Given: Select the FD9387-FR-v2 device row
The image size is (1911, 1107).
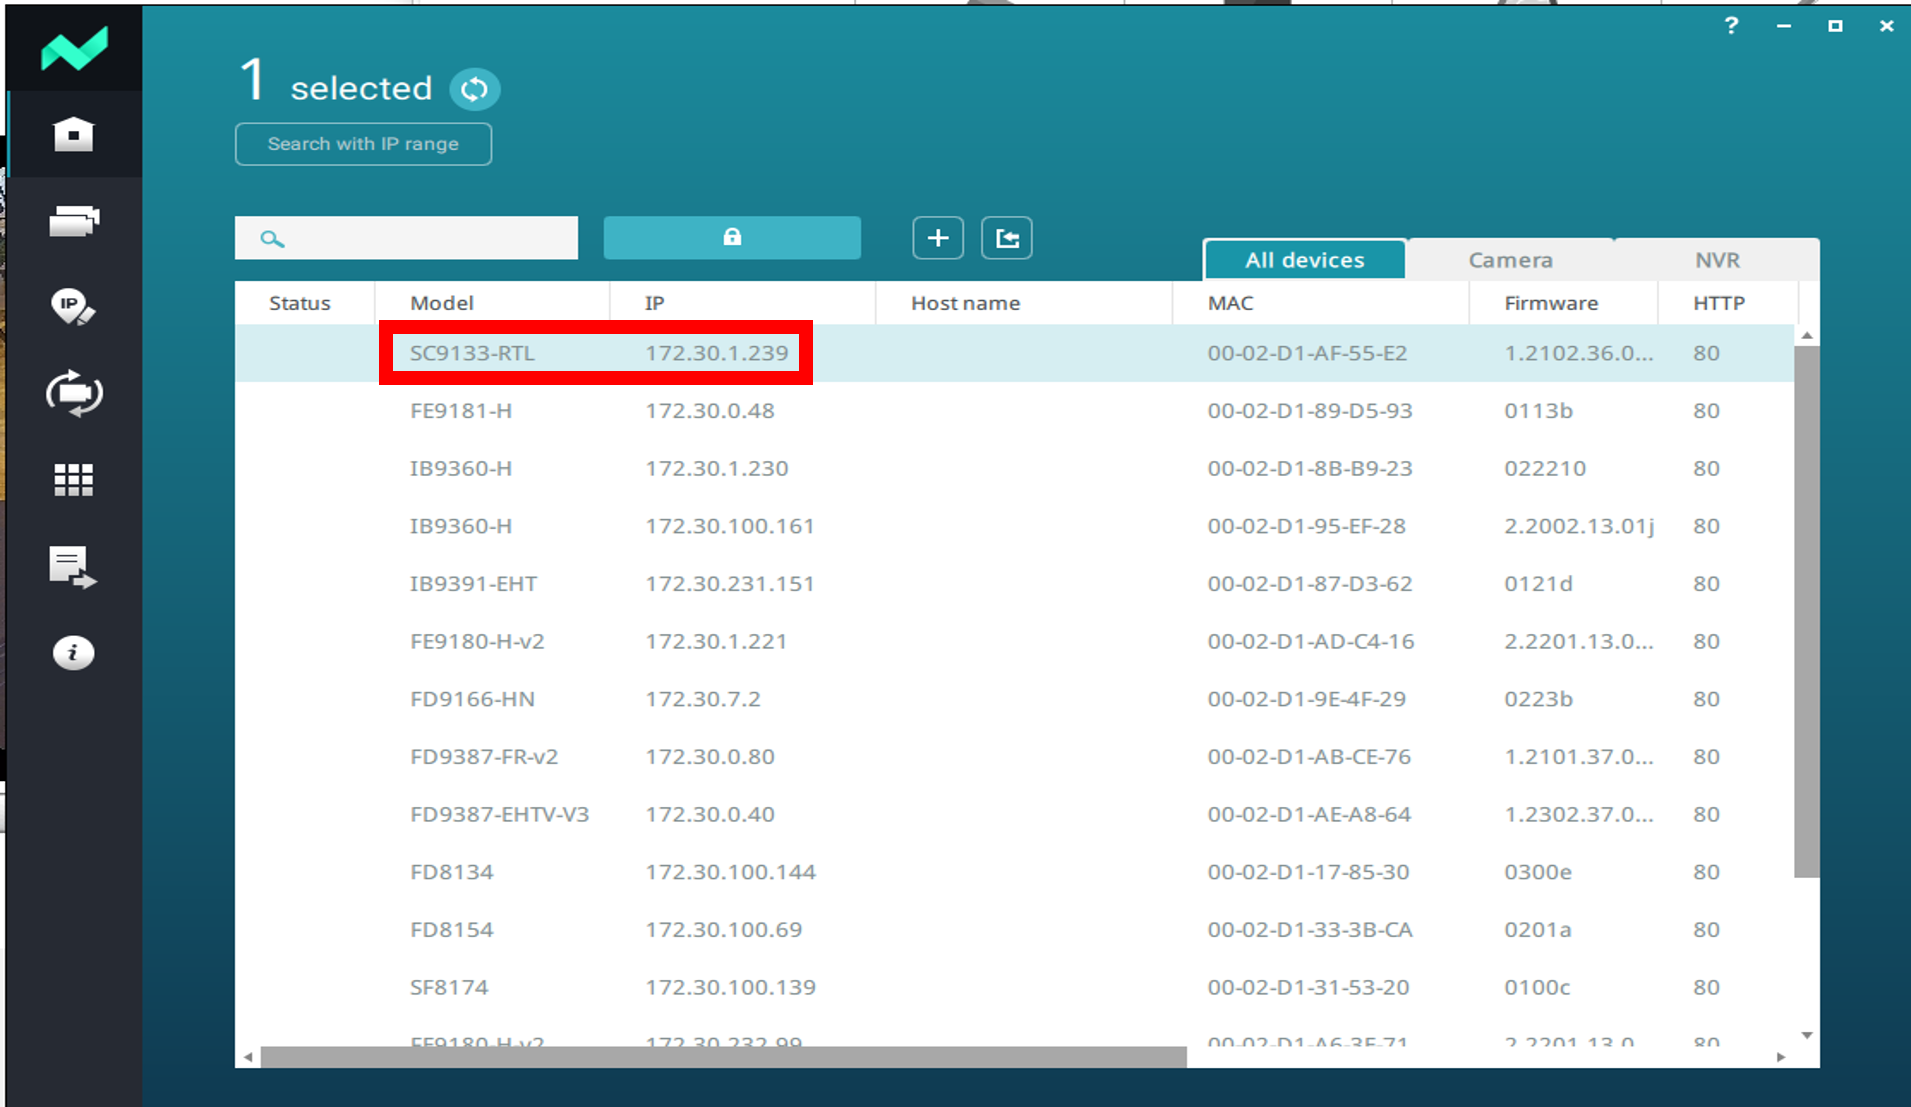Looking at the screenshot, I should (1015, 757).
